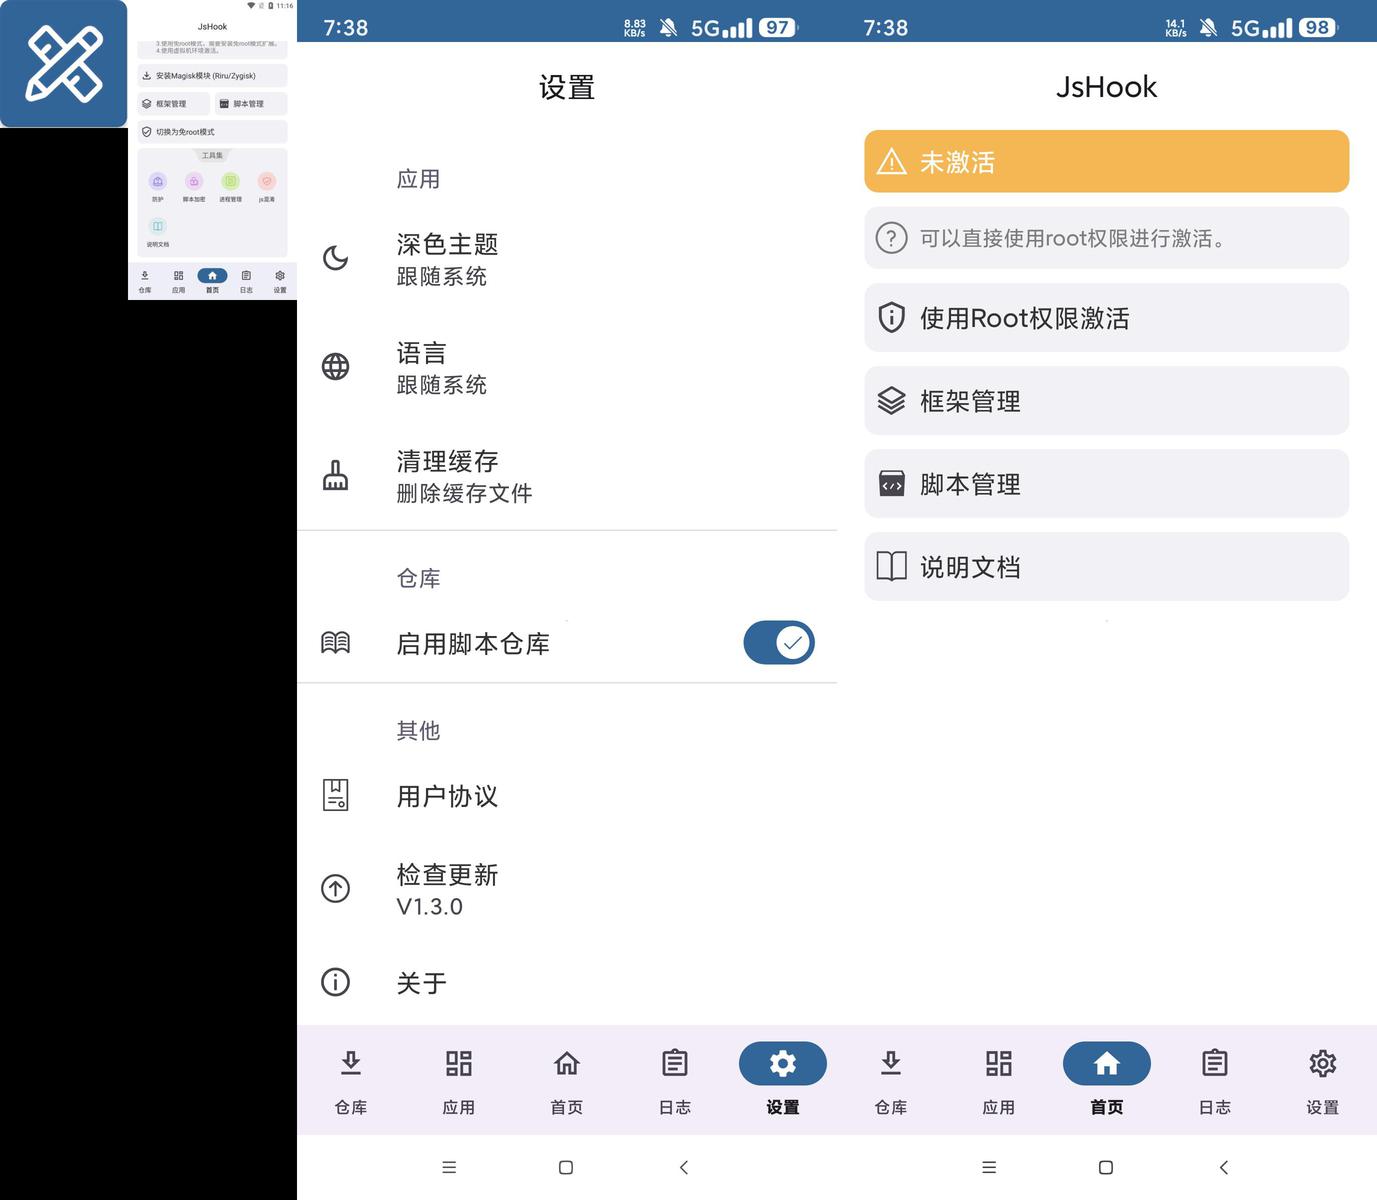This screenshot has width=1377, height=1200.
Task: Open 日志 log tab in settings screen
Action: pyautogui.click(x=675, y=1080)
